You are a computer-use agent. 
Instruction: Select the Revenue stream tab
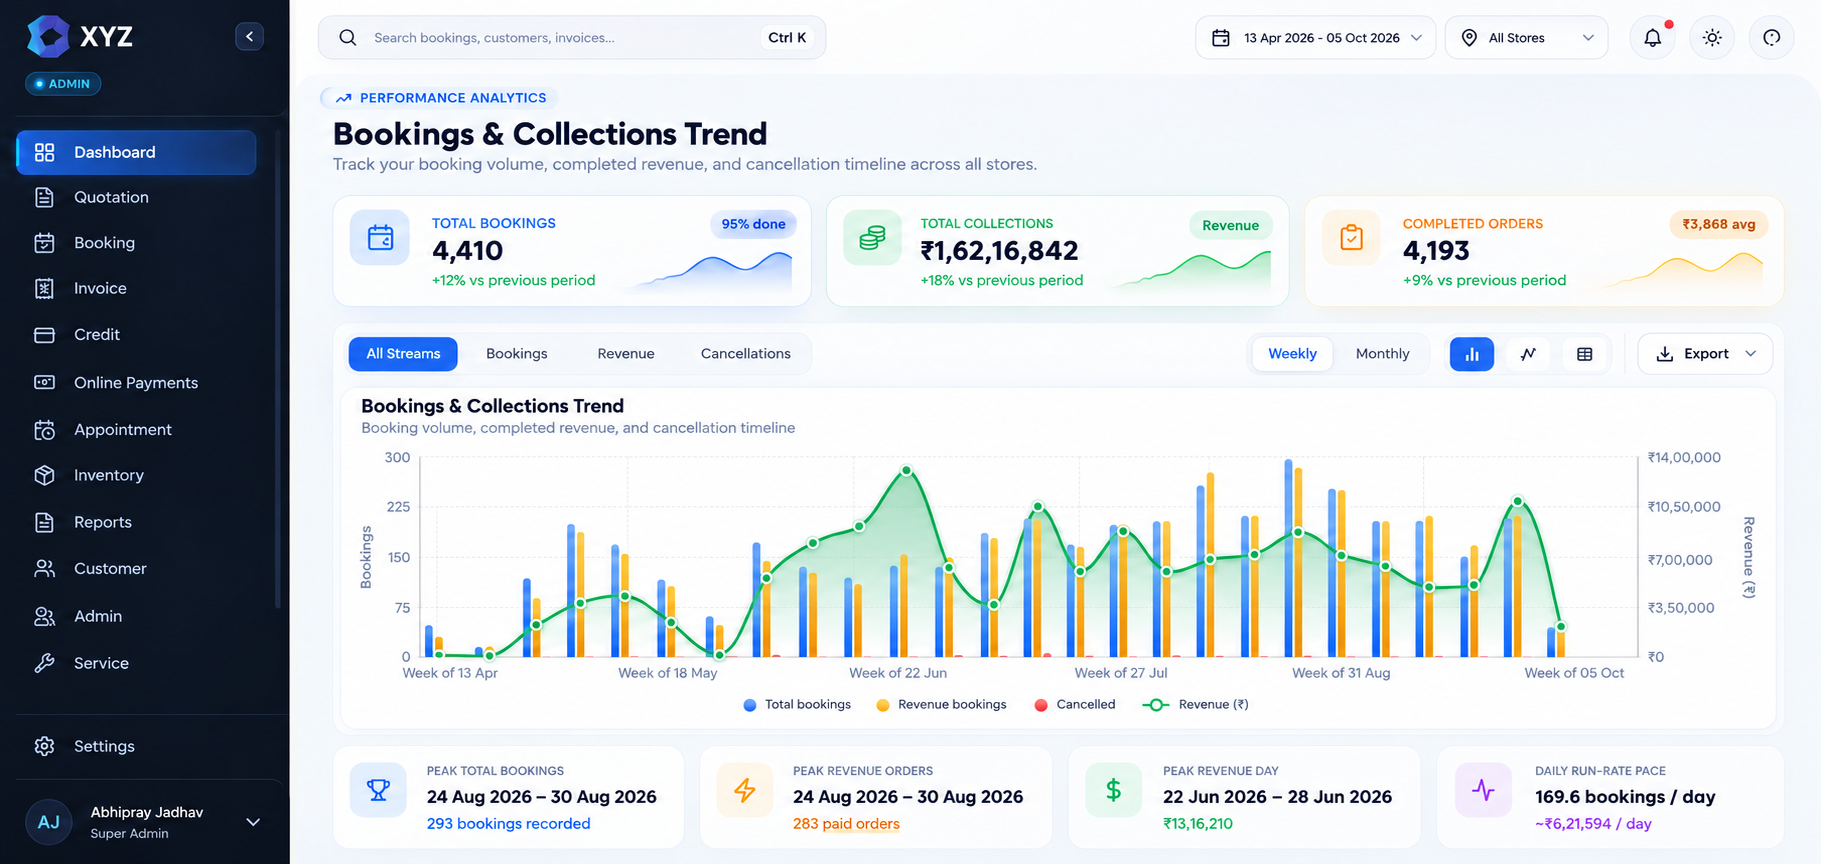(626, 354)
